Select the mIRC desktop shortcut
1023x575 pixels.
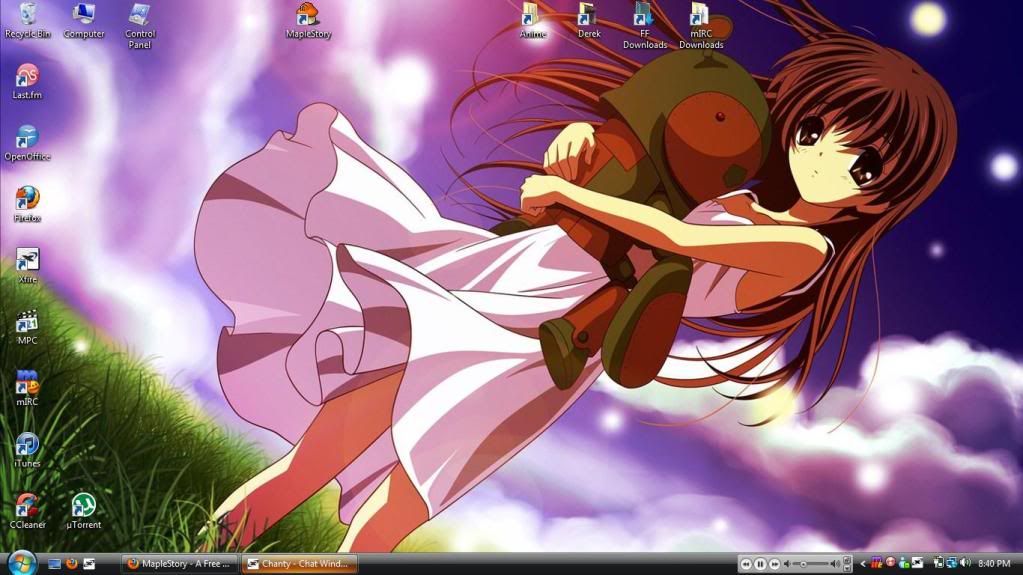click(x=27, y=388)
